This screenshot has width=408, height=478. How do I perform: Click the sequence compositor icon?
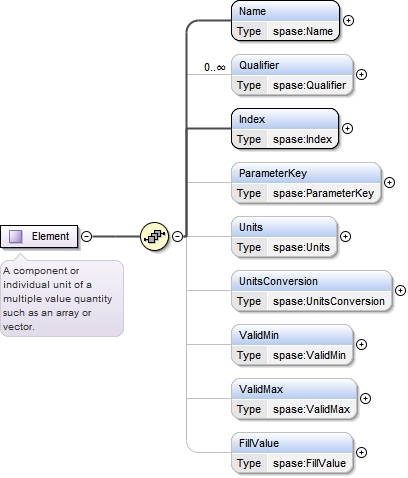pyautogui.click(x=154, y=236)
